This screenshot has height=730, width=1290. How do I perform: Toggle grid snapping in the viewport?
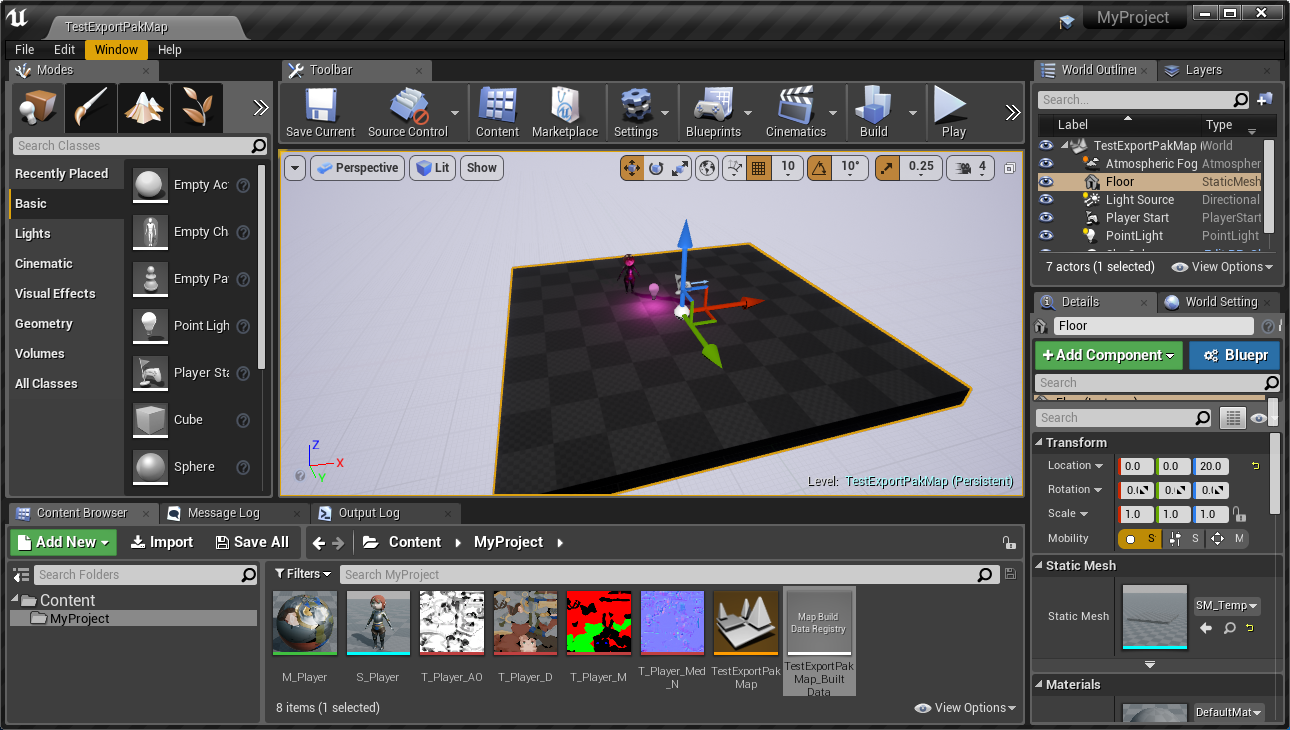pyautogui.click(x=758, y=168)
